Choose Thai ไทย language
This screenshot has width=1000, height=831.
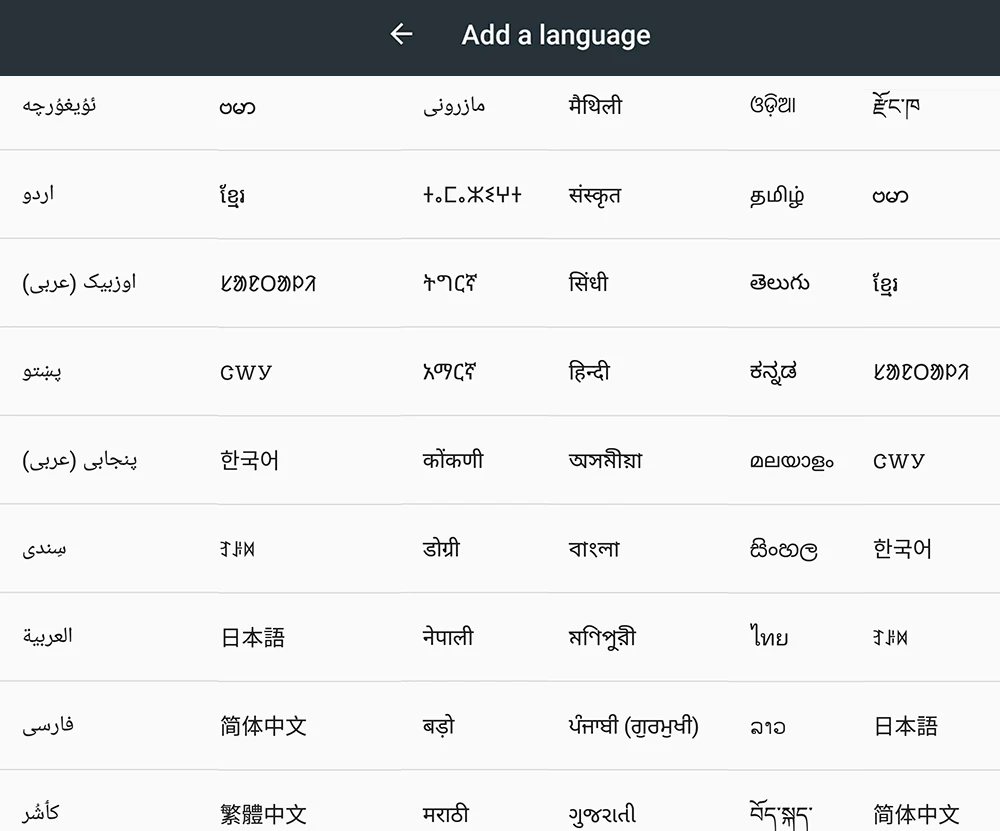[768, 636]
